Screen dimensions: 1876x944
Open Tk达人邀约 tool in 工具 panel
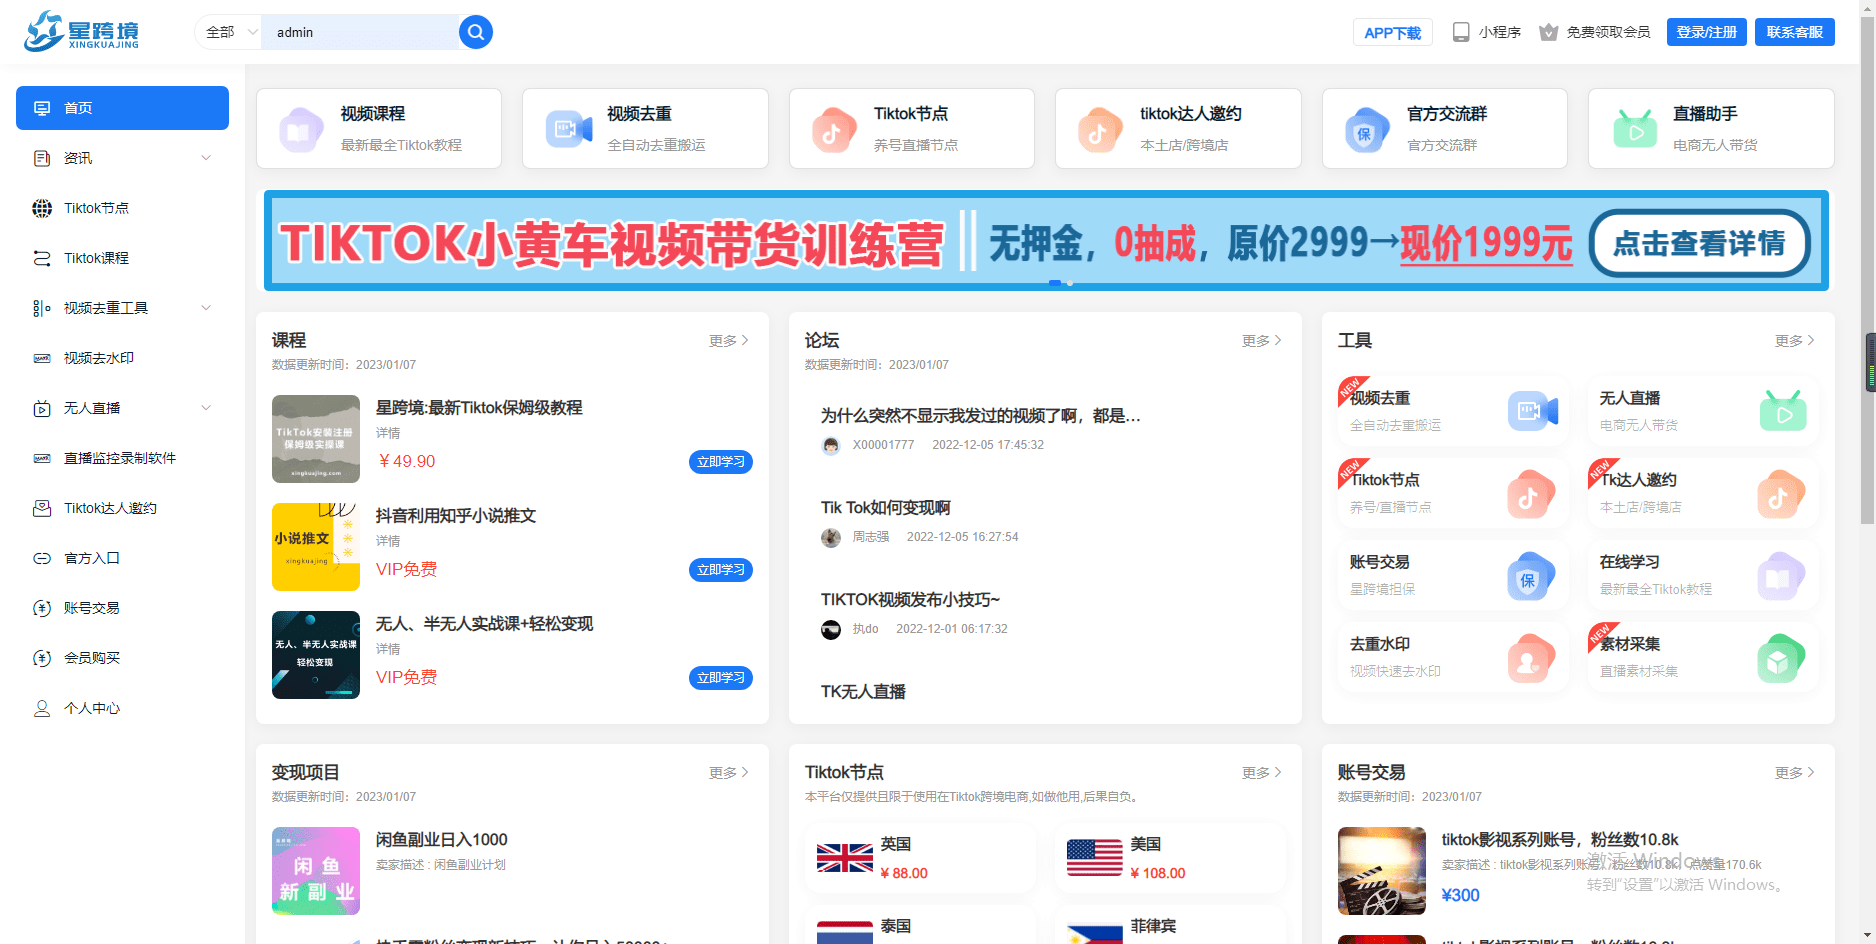(1703, 493)
